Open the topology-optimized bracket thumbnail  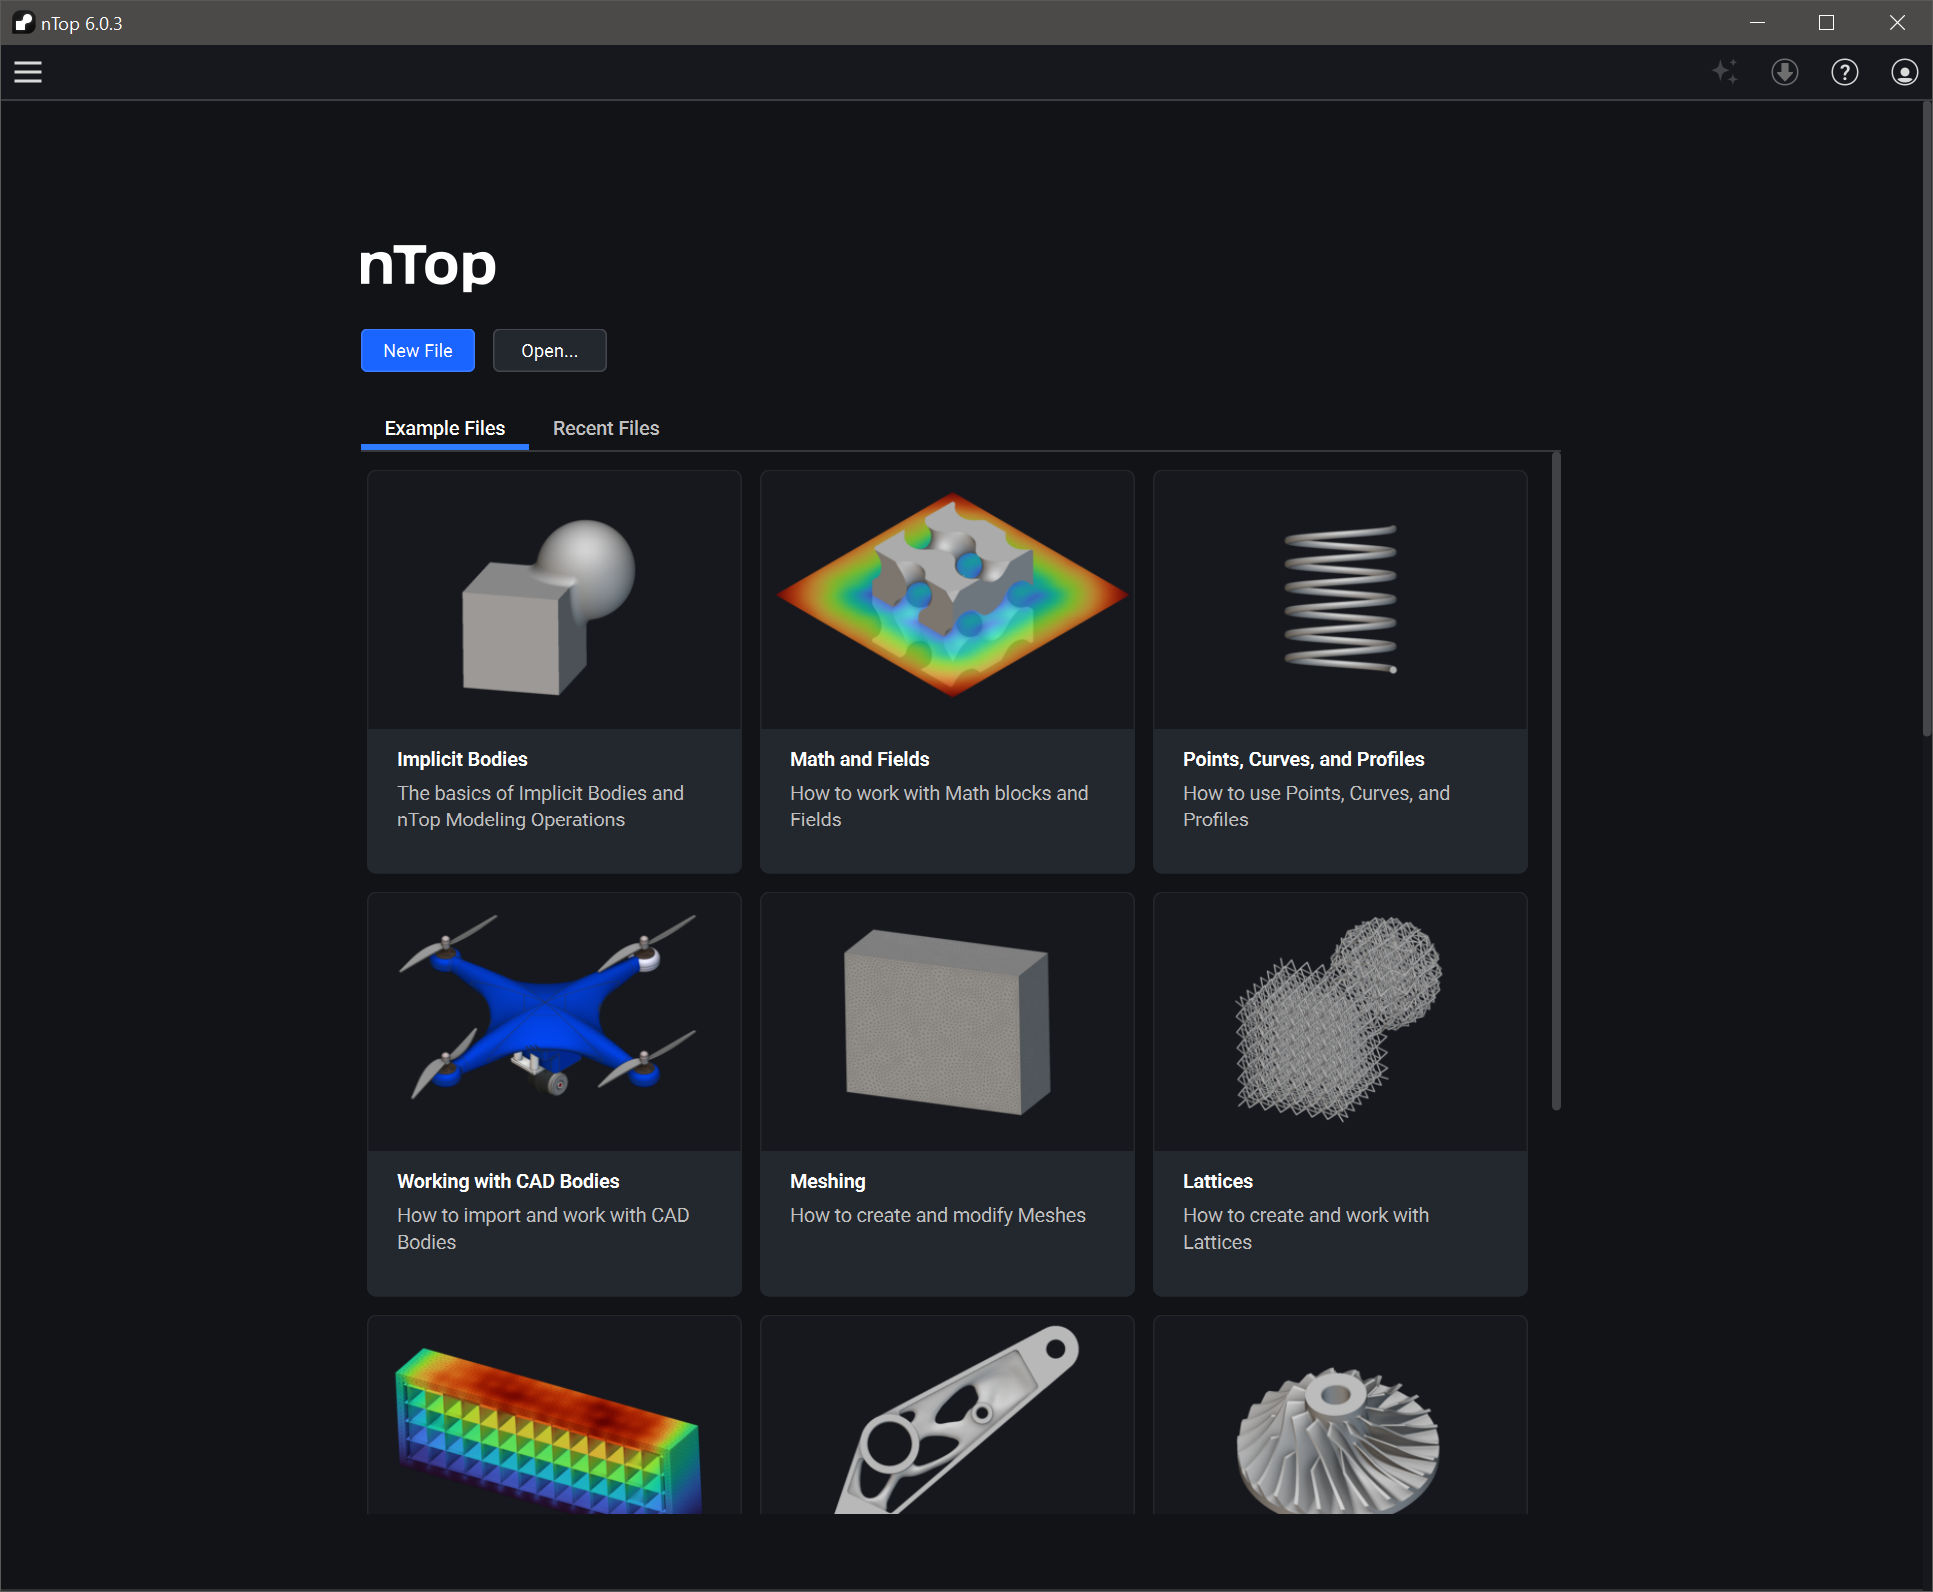pos(948,1415)
